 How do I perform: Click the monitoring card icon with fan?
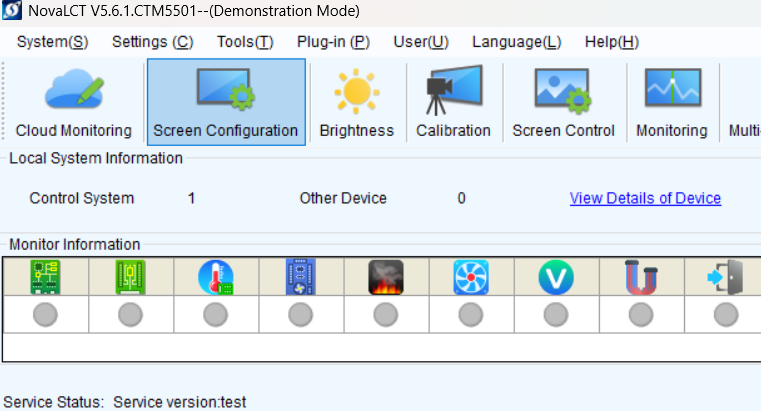tap(300, 277)
